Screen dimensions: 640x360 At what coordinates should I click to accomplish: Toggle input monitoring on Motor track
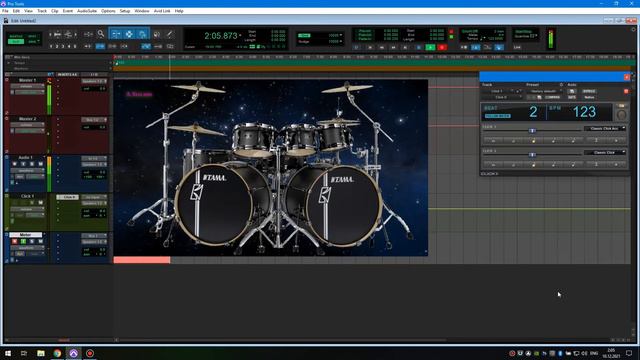point(23,241)
